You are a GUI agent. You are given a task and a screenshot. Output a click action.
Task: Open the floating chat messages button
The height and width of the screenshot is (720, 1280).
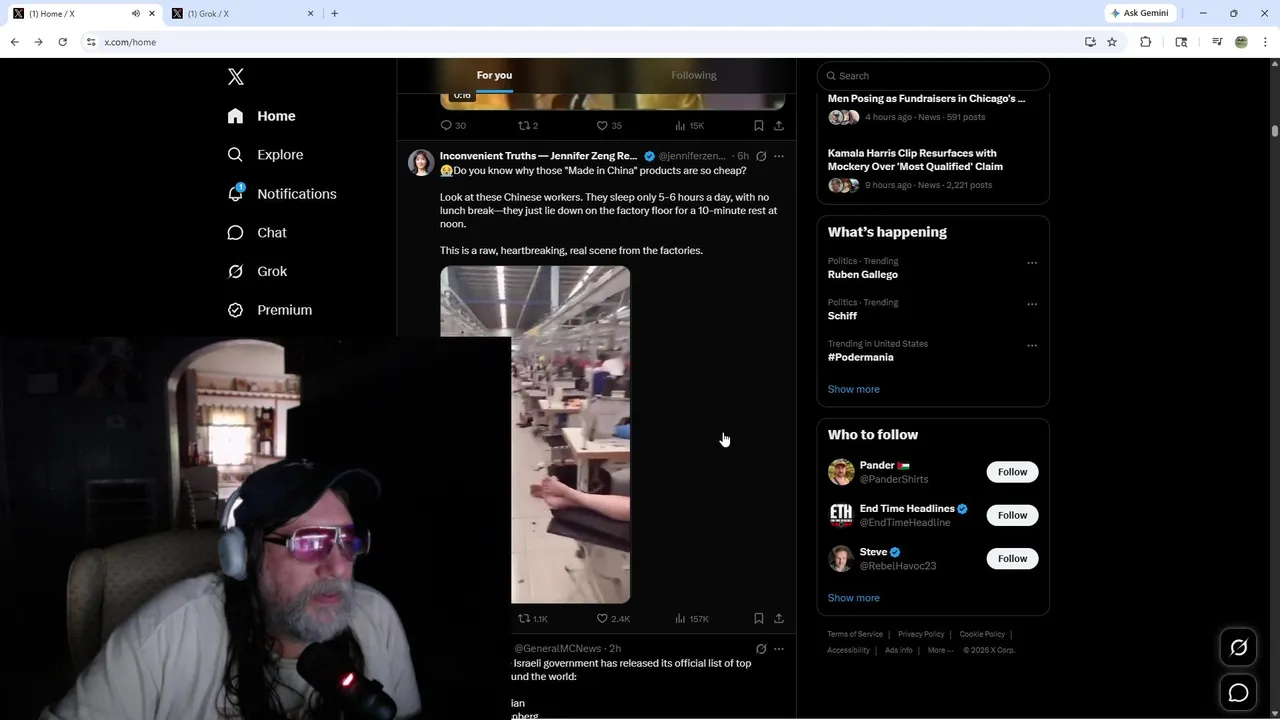(x=1238, y=693)
